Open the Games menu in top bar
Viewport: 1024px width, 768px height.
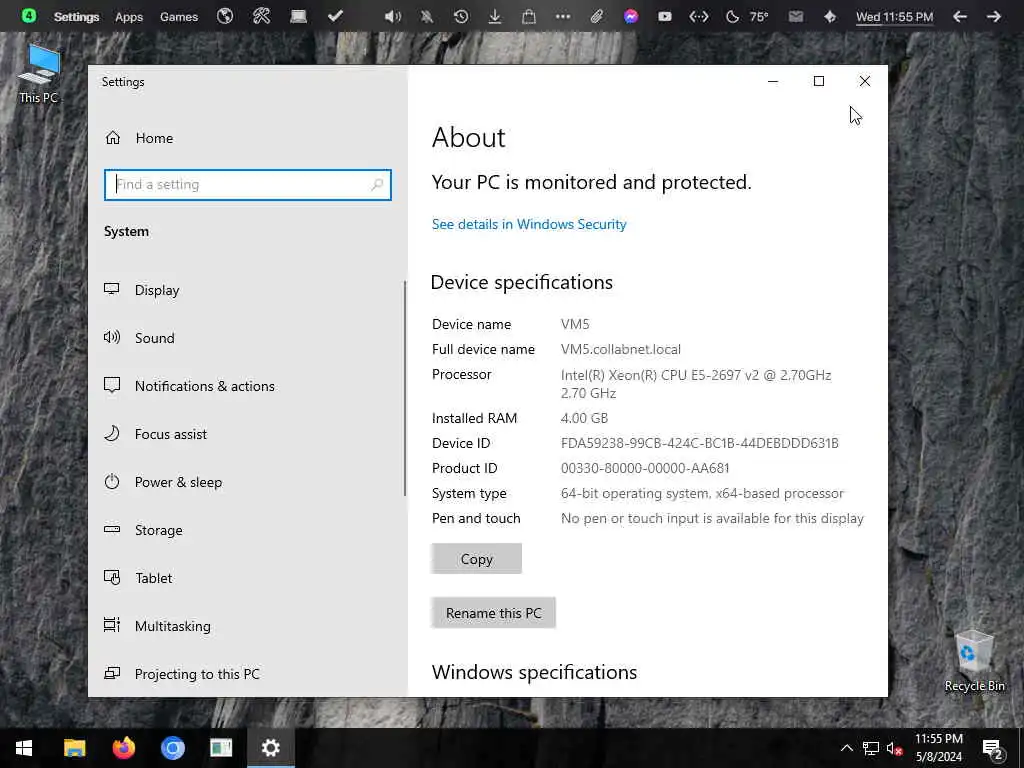(x=179, y=17)
